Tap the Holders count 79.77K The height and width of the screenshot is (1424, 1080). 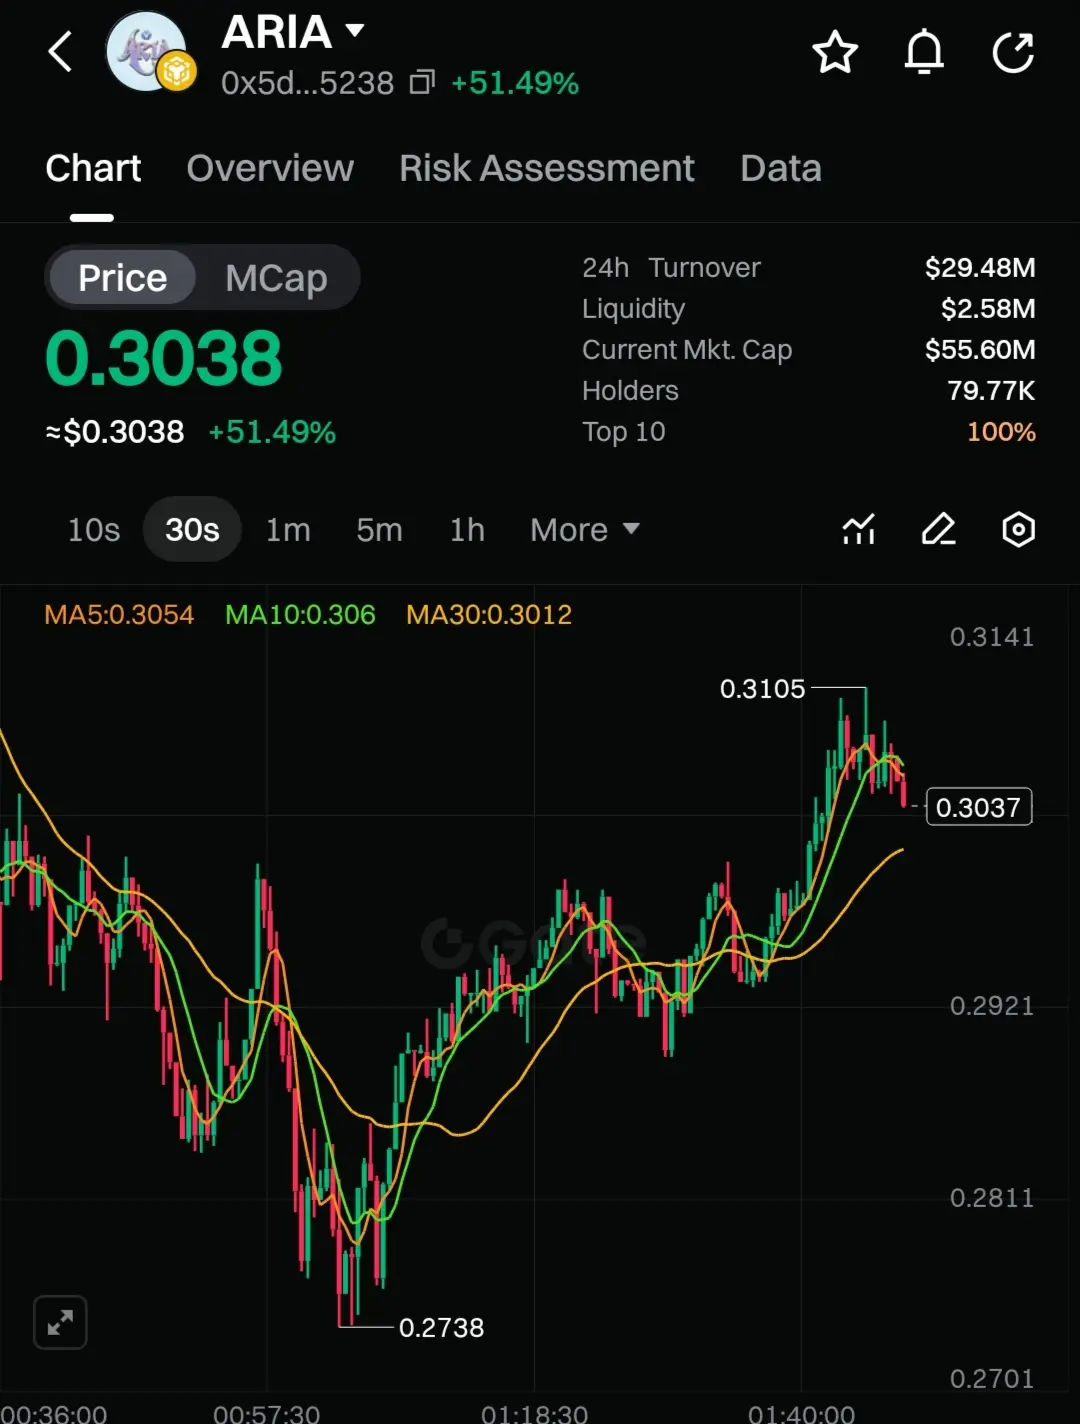click(991, 390)
